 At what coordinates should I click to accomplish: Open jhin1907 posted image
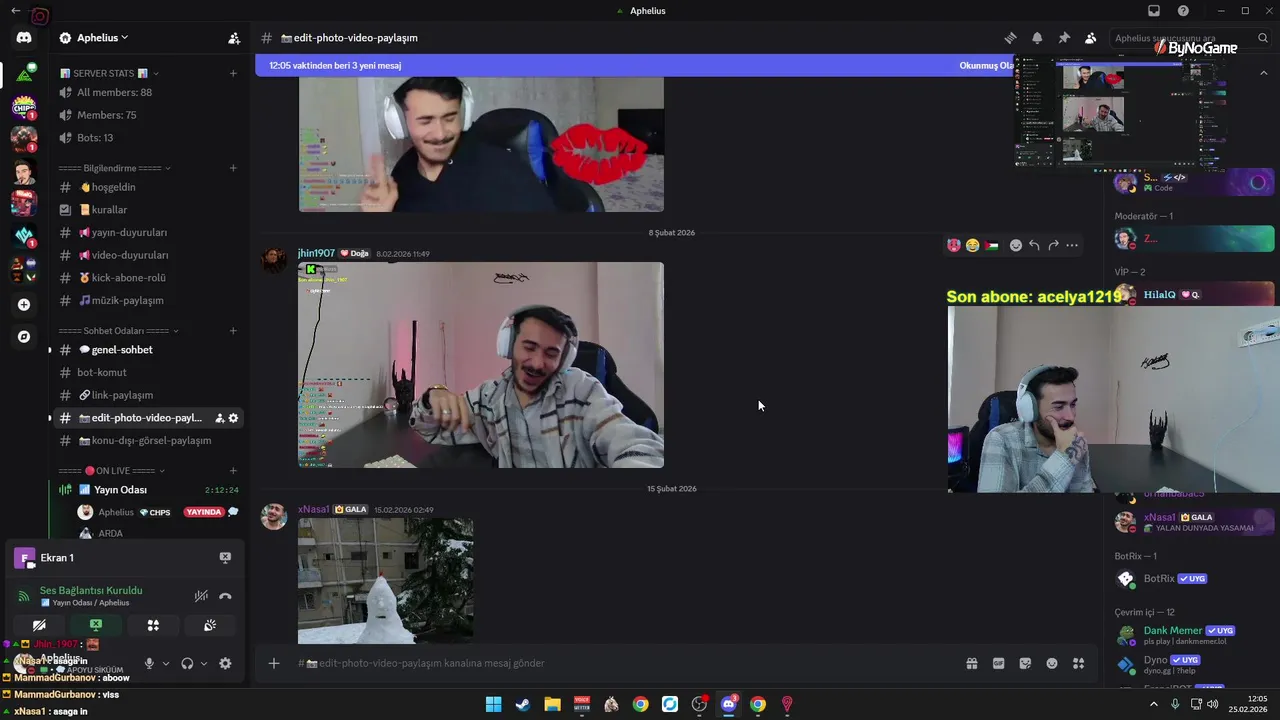(481, 365)
